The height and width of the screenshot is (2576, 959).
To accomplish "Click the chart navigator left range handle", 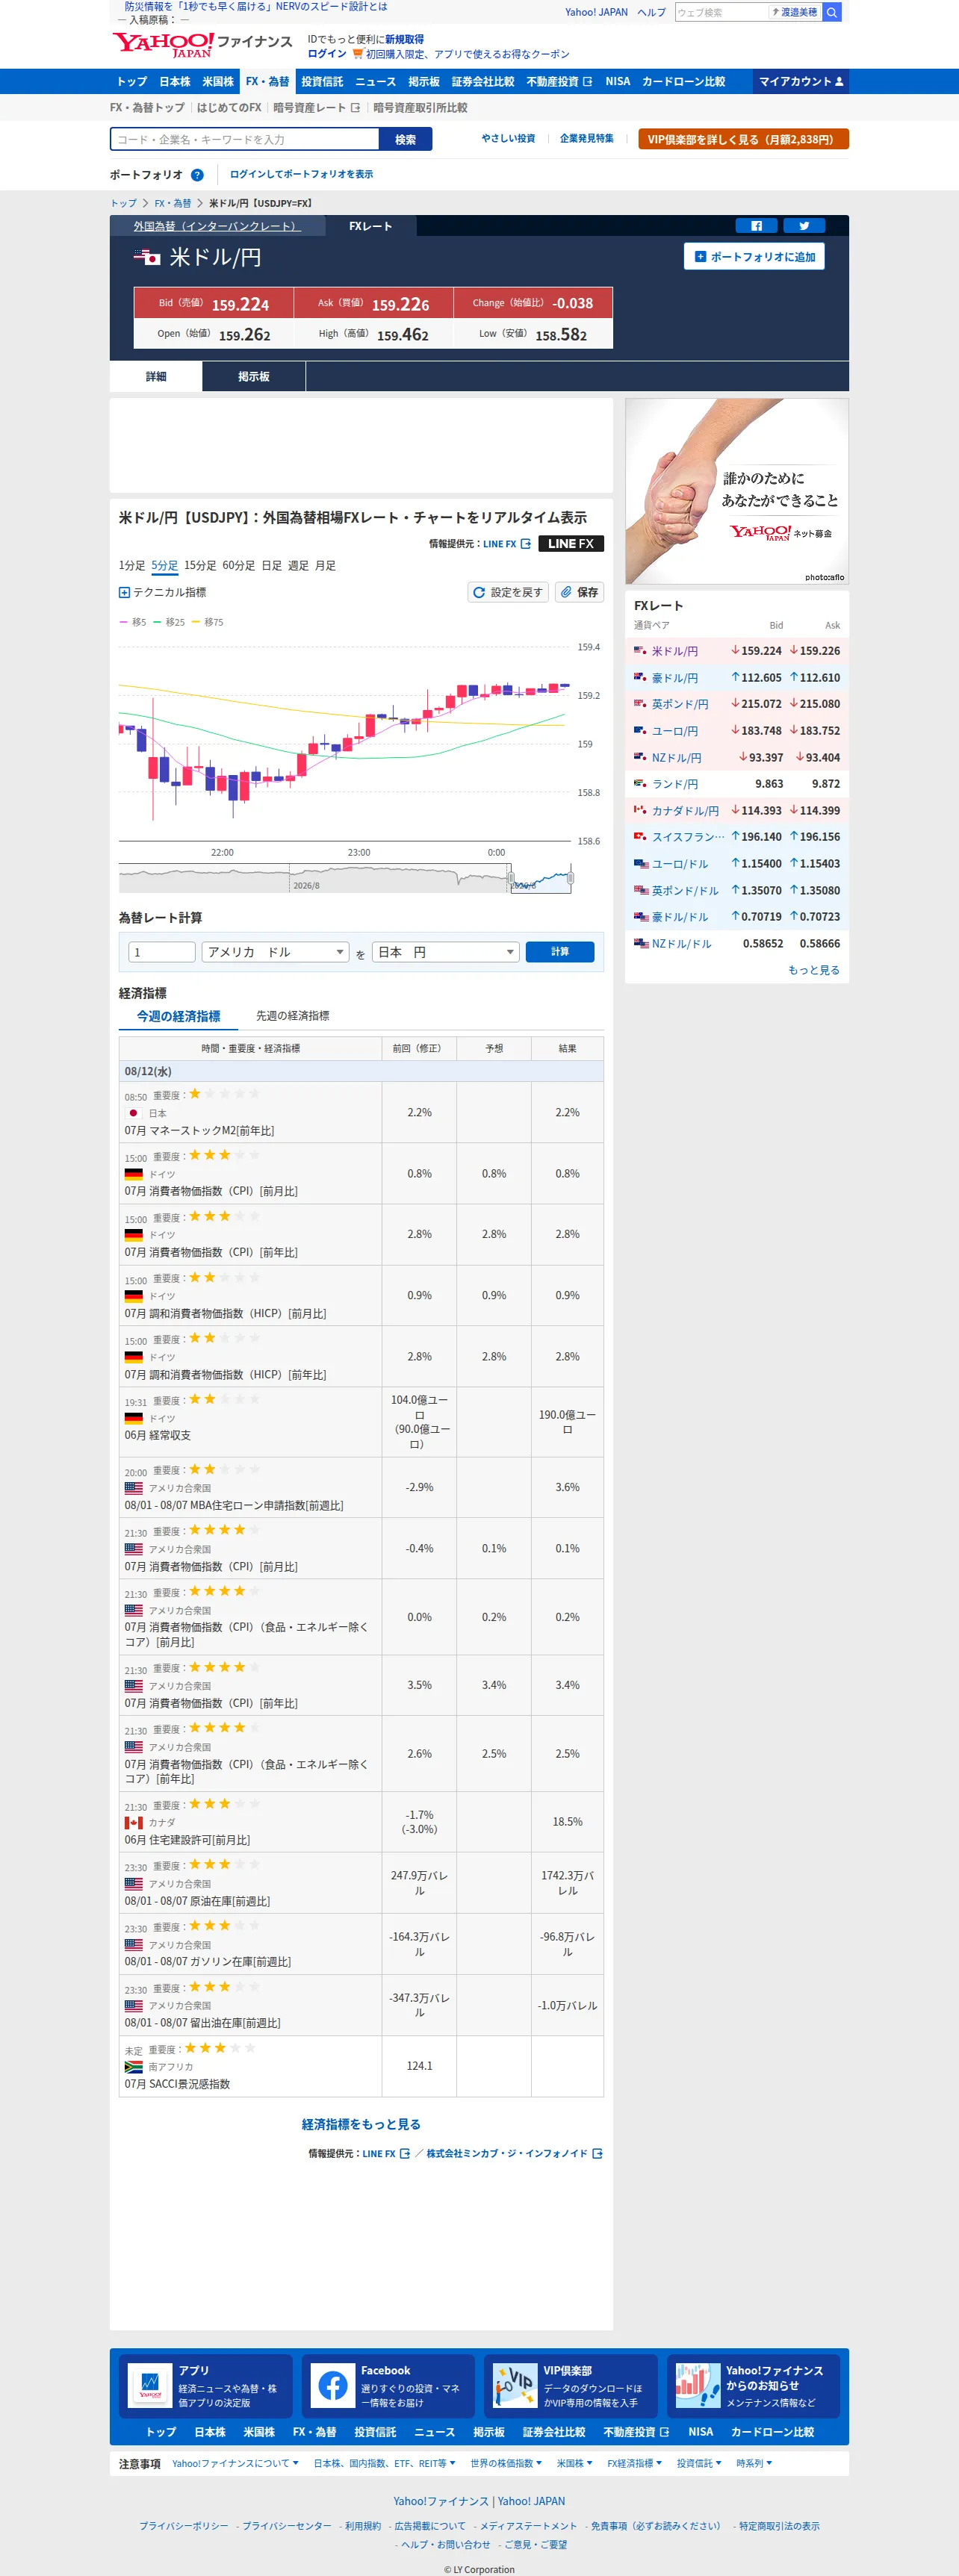I will pyautogui.click(x=511, y=878).
